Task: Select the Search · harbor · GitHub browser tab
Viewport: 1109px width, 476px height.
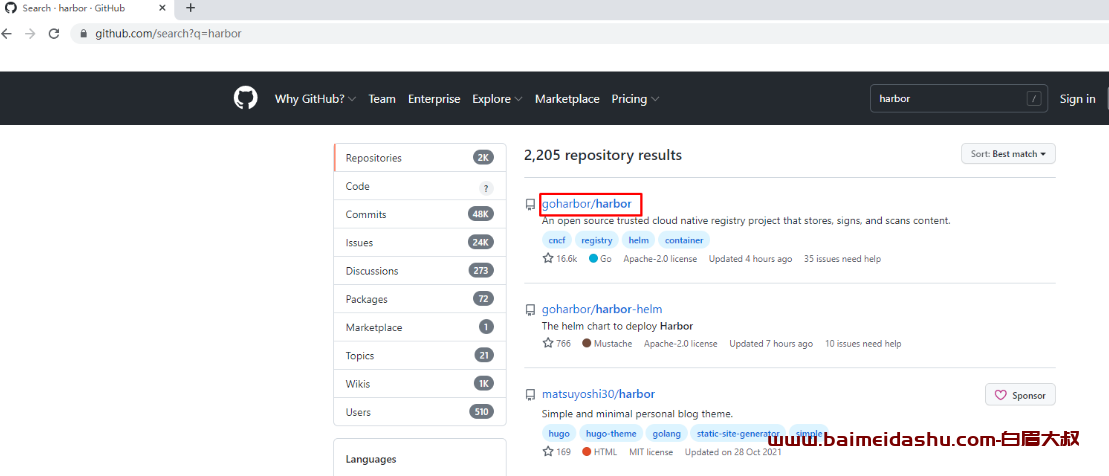Action: click(85, 8)
